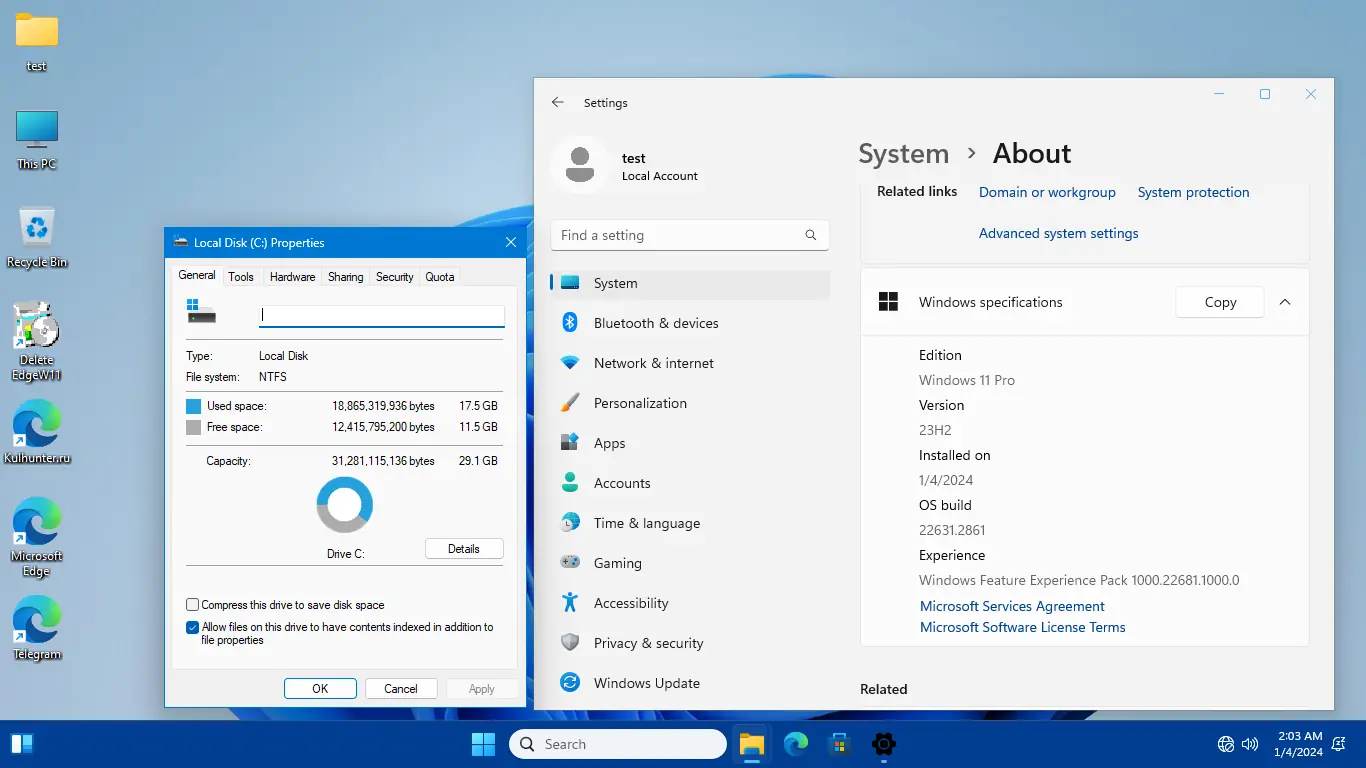1366x768 pixels.
Task: Click the taskbar Search box
Action: tap(618, 744)
